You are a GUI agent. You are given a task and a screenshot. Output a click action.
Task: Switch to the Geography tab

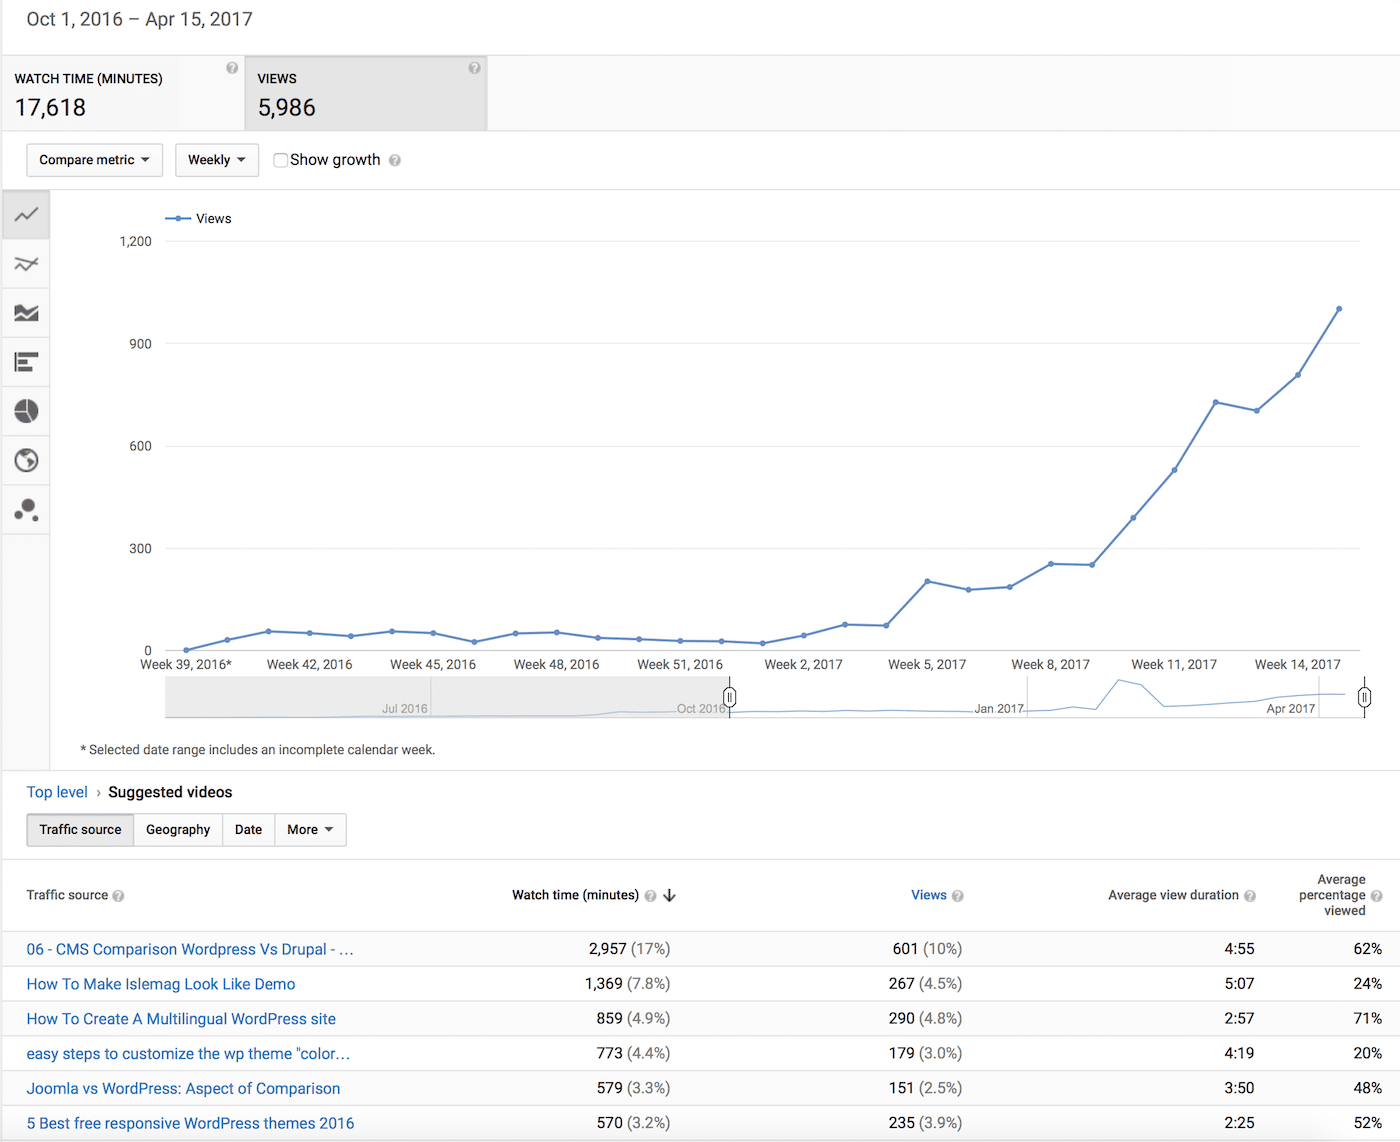click(x=177, y=830)
